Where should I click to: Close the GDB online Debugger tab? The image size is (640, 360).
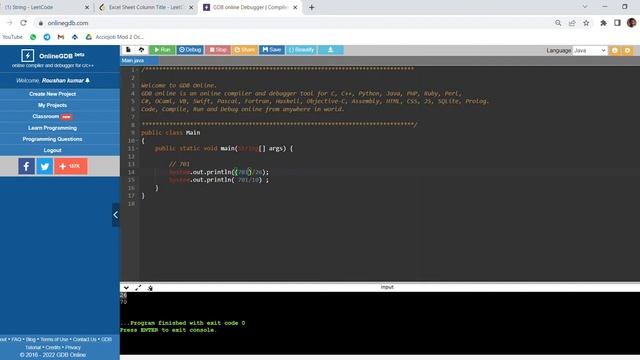(295, 7)
